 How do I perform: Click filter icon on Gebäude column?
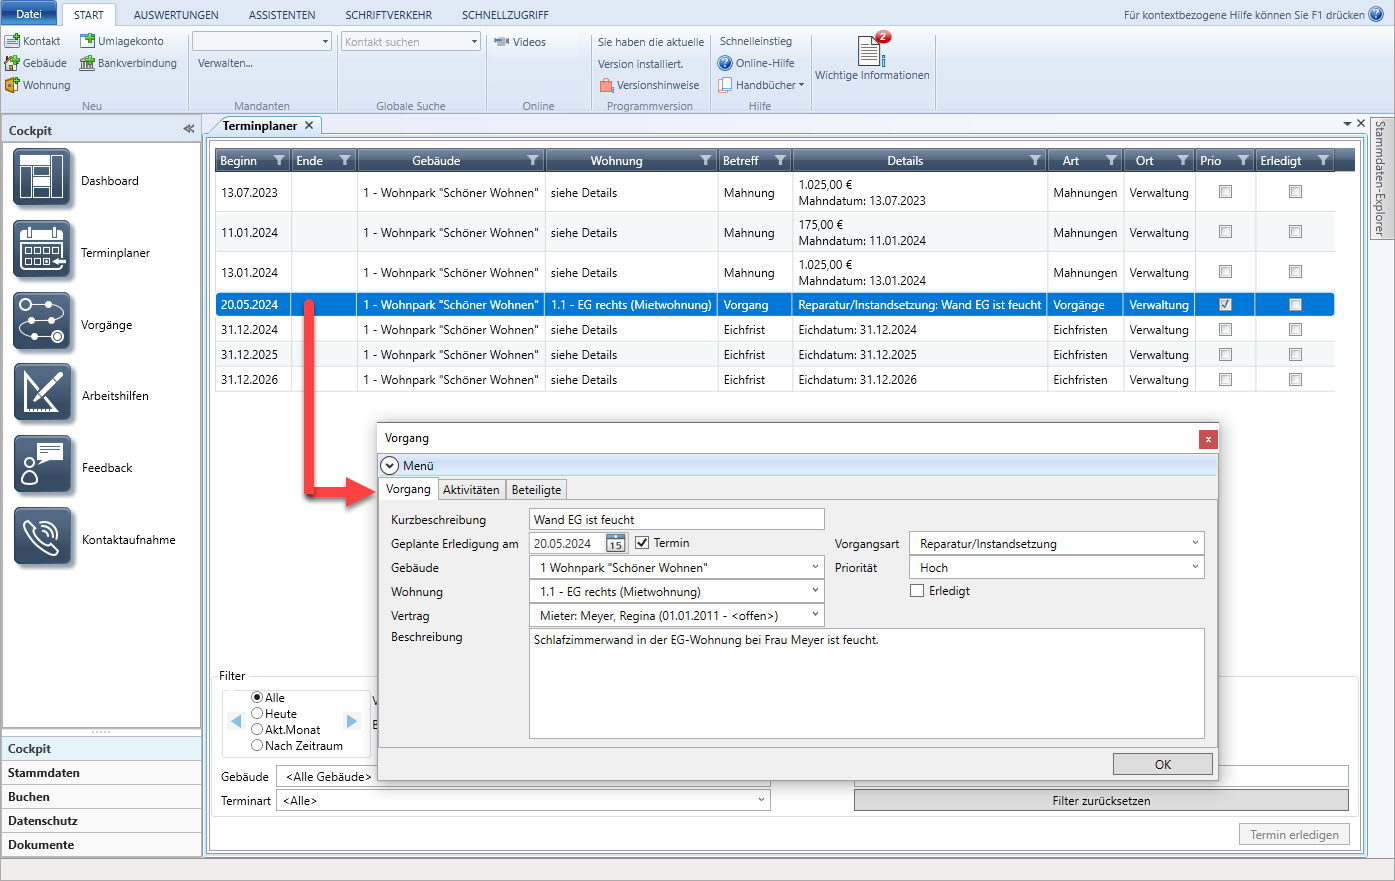click(533, 161)
